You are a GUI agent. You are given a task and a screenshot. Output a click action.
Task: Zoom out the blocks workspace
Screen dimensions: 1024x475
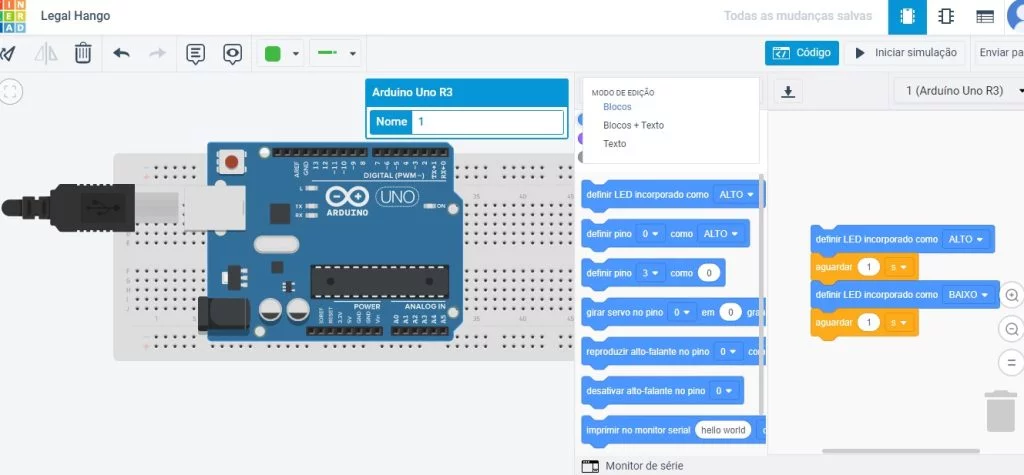1012,329
